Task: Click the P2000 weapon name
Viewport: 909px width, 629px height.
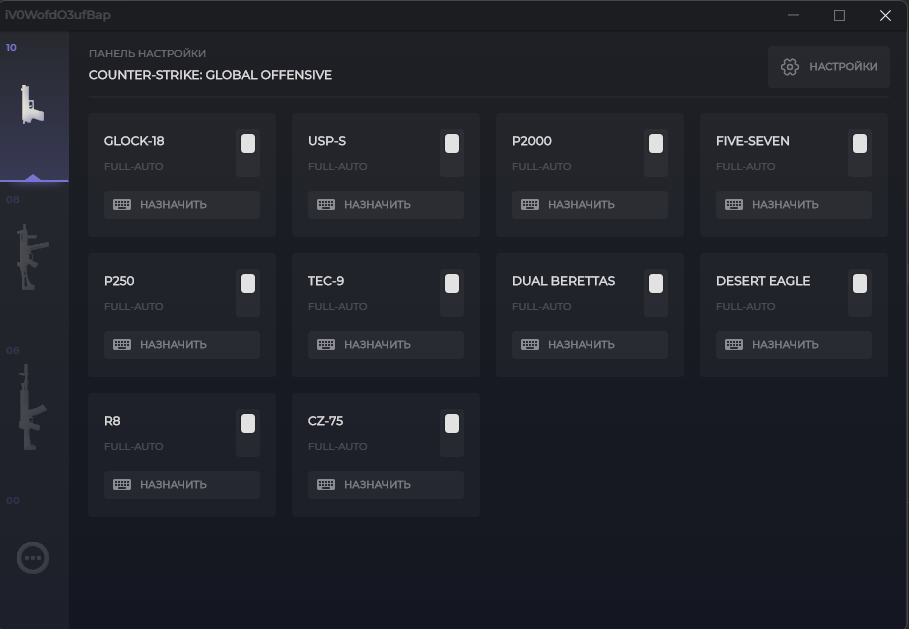Action: tap(532, 141)
